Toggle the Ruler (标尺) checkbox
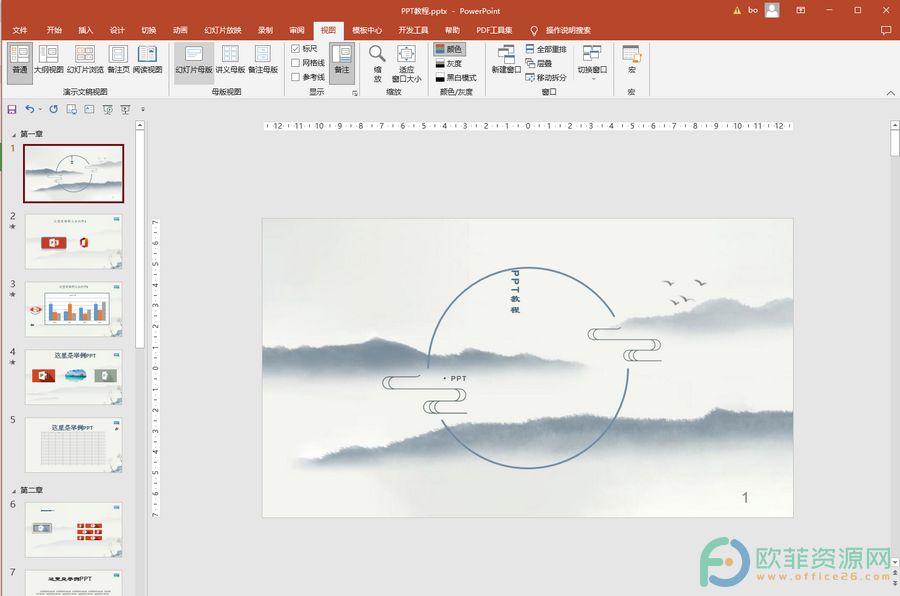This screenshot has width=900, height=596. [296, 49]
